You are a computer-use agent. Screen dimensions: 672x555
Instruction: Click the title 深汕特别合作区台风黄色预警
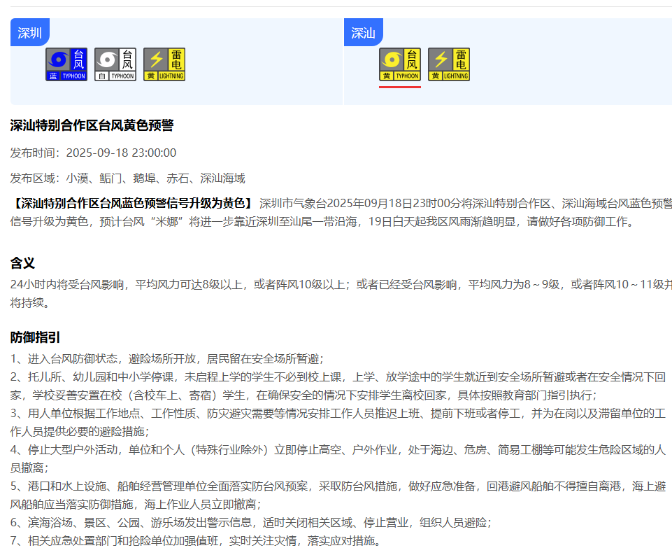click(x=92, y=125)
